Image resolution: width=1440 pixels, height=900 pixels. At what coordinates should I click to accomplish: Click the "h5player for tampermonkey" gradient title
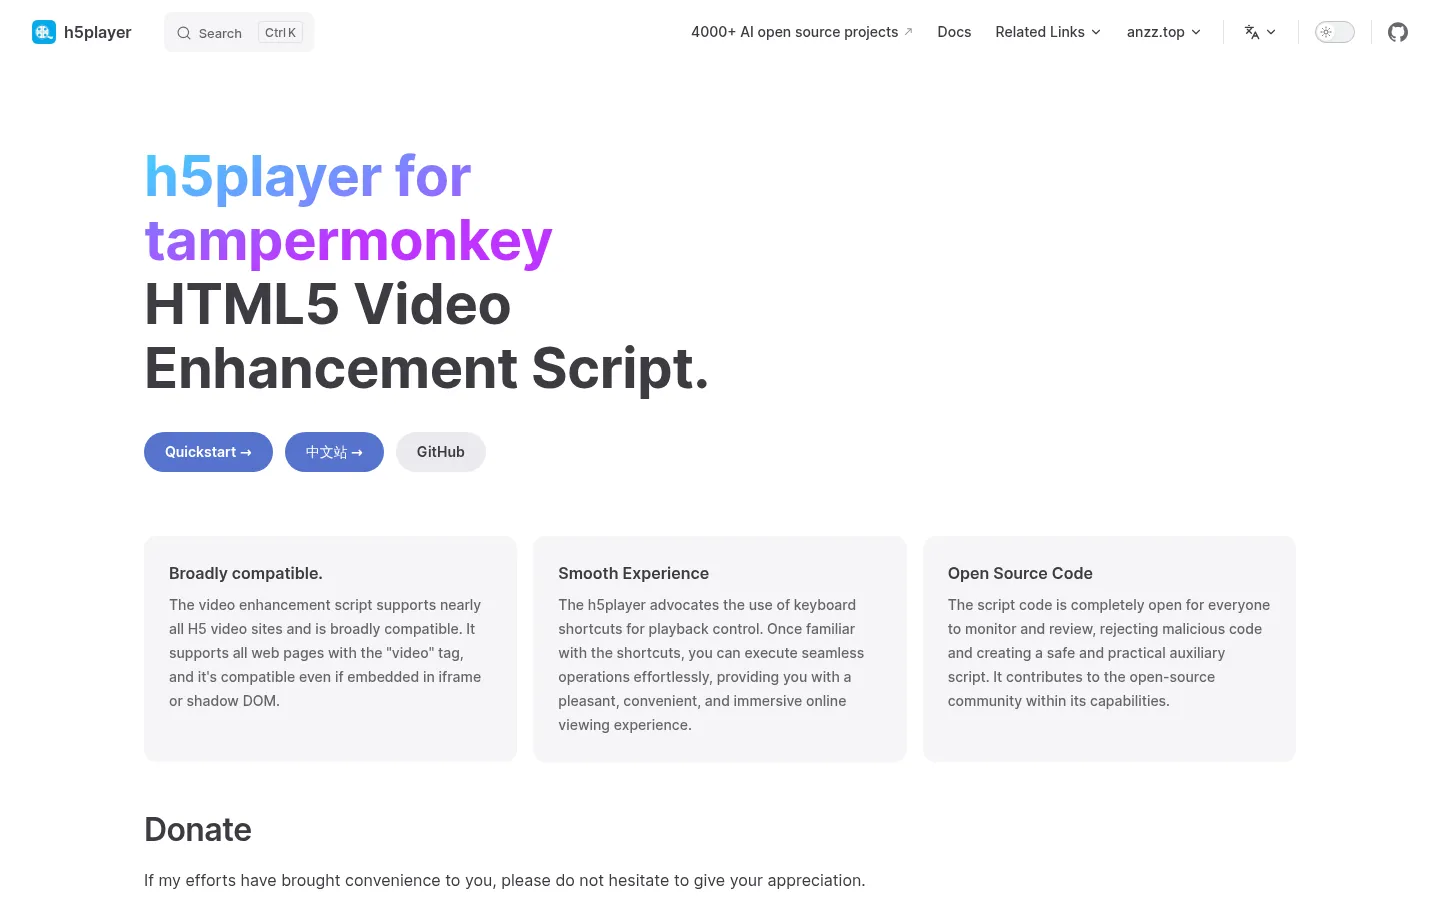348,208
